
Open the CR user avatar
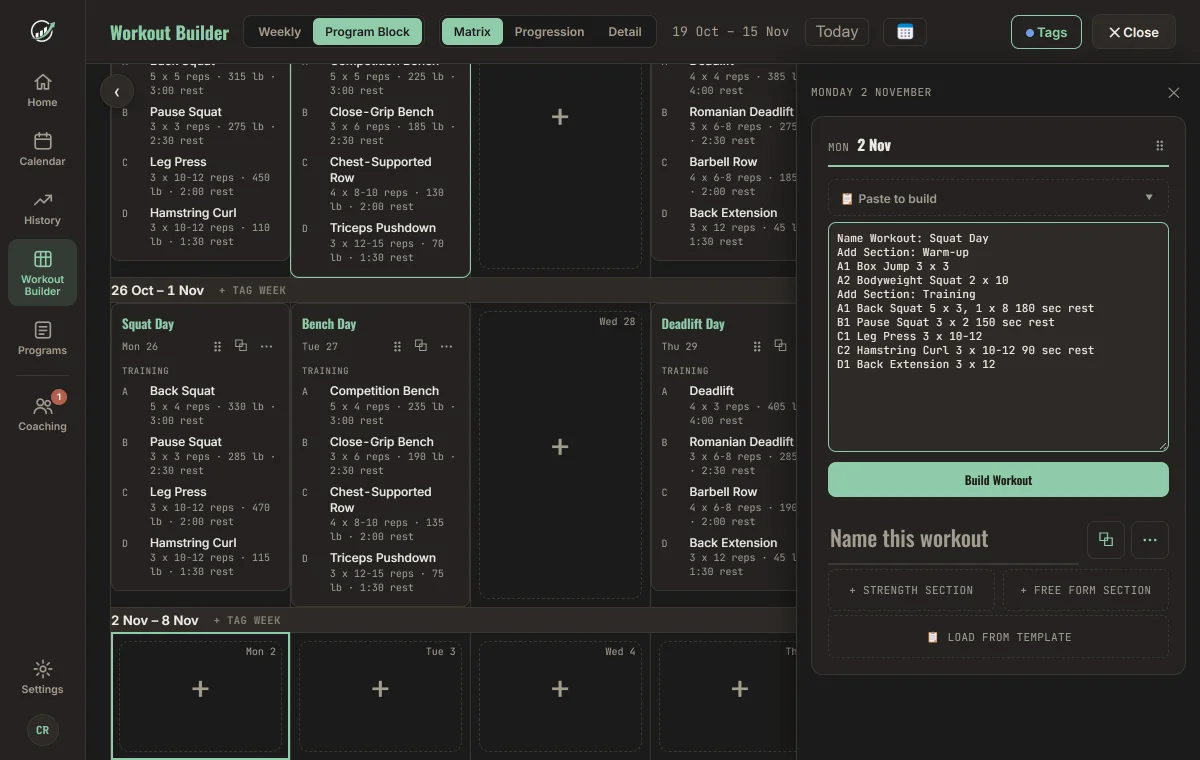tap(42, 730)
